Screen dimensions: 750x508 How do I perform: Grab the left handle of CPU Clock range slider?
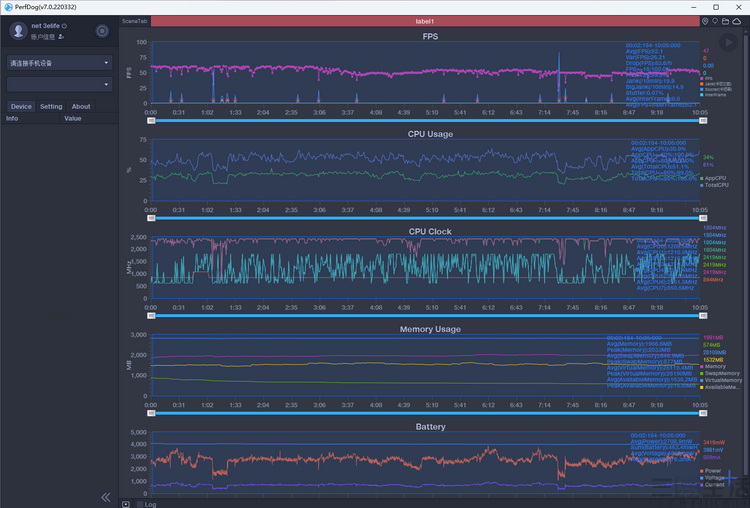click(151, 316)
